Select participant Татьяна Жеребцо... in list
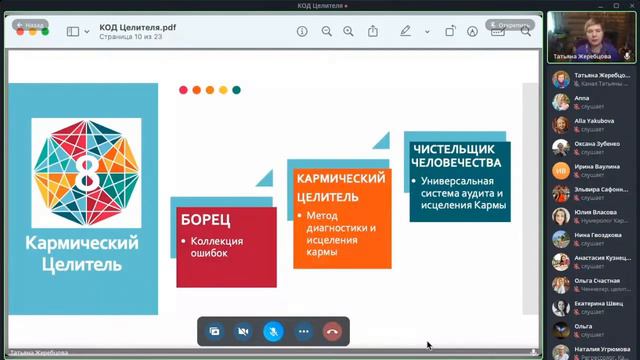640x360 pixels. tap(591, 79)
